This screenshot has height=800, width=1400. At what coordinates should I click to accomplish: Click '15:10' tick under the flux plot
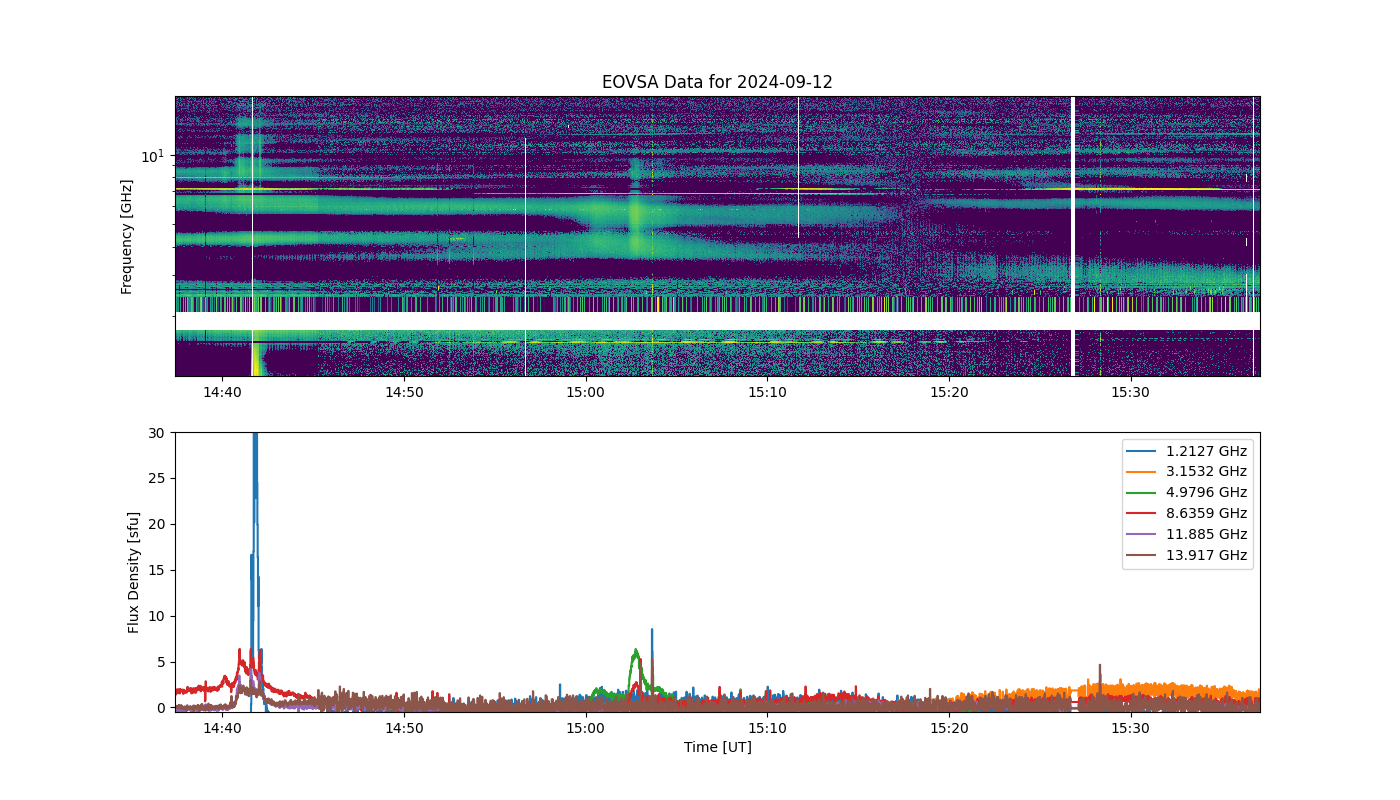coord(767,729)
